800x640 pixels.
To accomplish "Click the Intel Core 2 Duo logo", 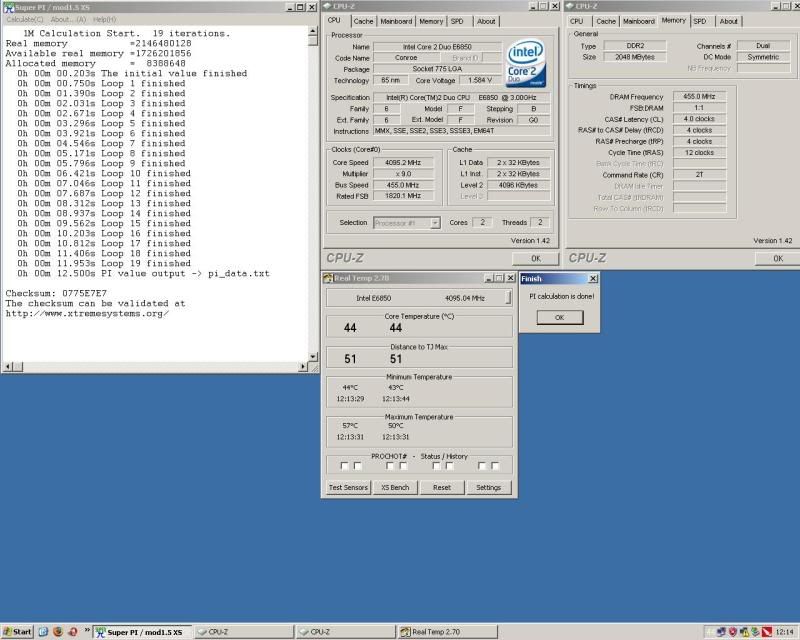I will click(x=526, y=63).
